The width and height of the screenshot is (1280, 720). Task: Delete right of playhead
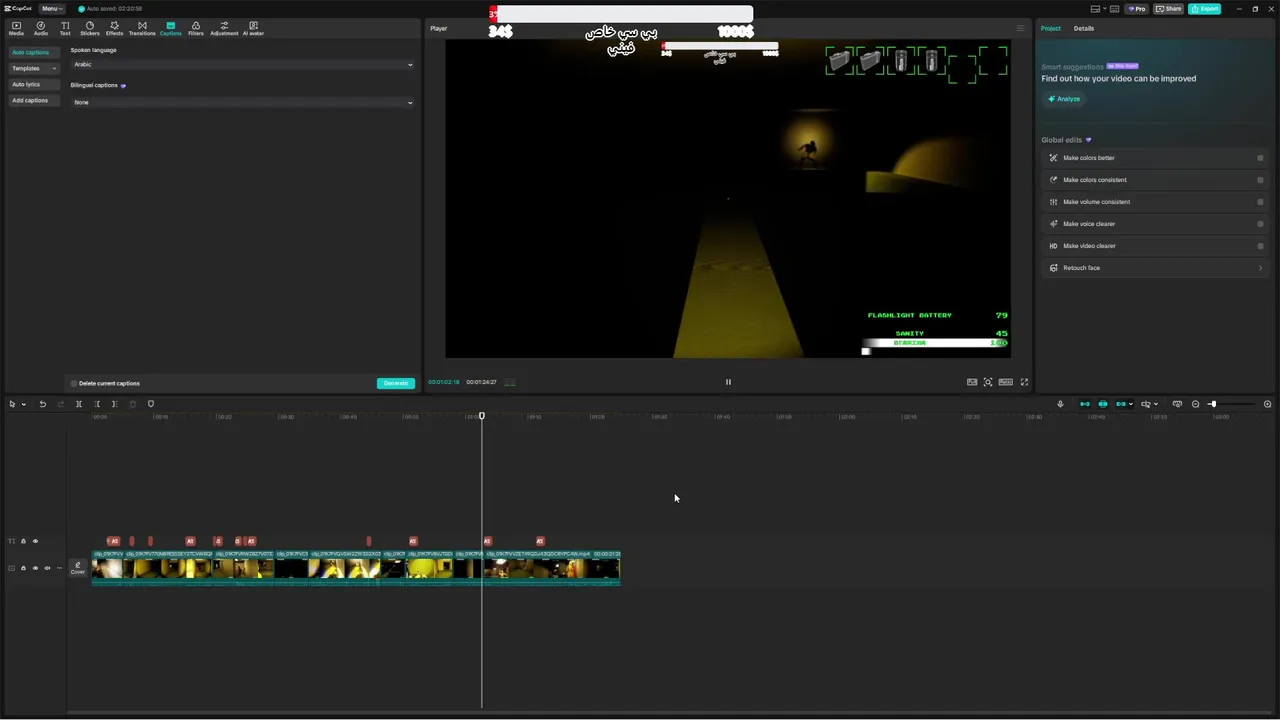pyautogui.click(x=115, y=404)
